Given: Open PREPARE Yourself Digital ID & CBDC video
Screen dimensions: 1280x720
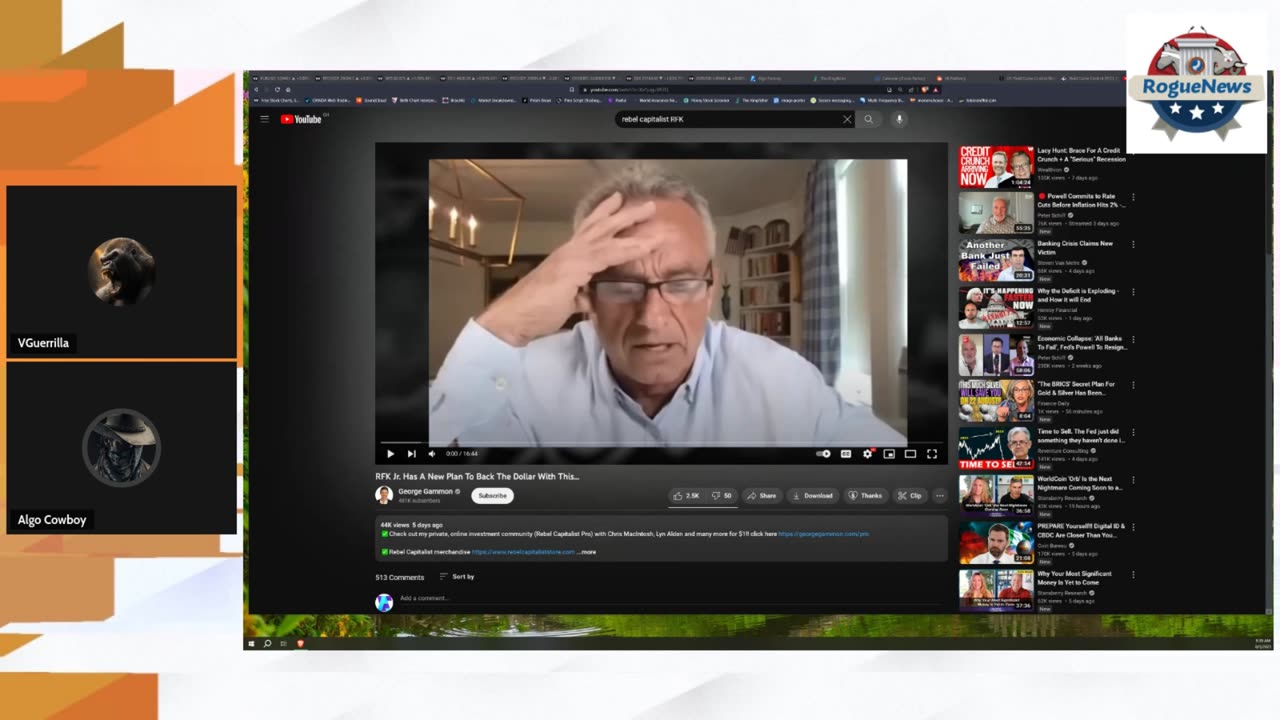Looking at the screenshot, I should coord(1080,530).
